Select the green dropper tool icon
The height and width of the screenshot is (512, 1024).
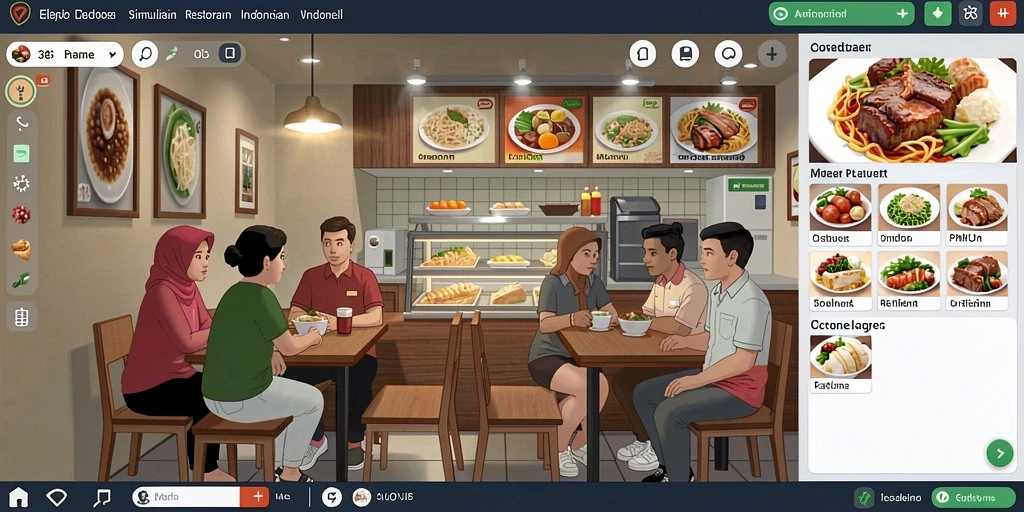click(x=172, y=54)
